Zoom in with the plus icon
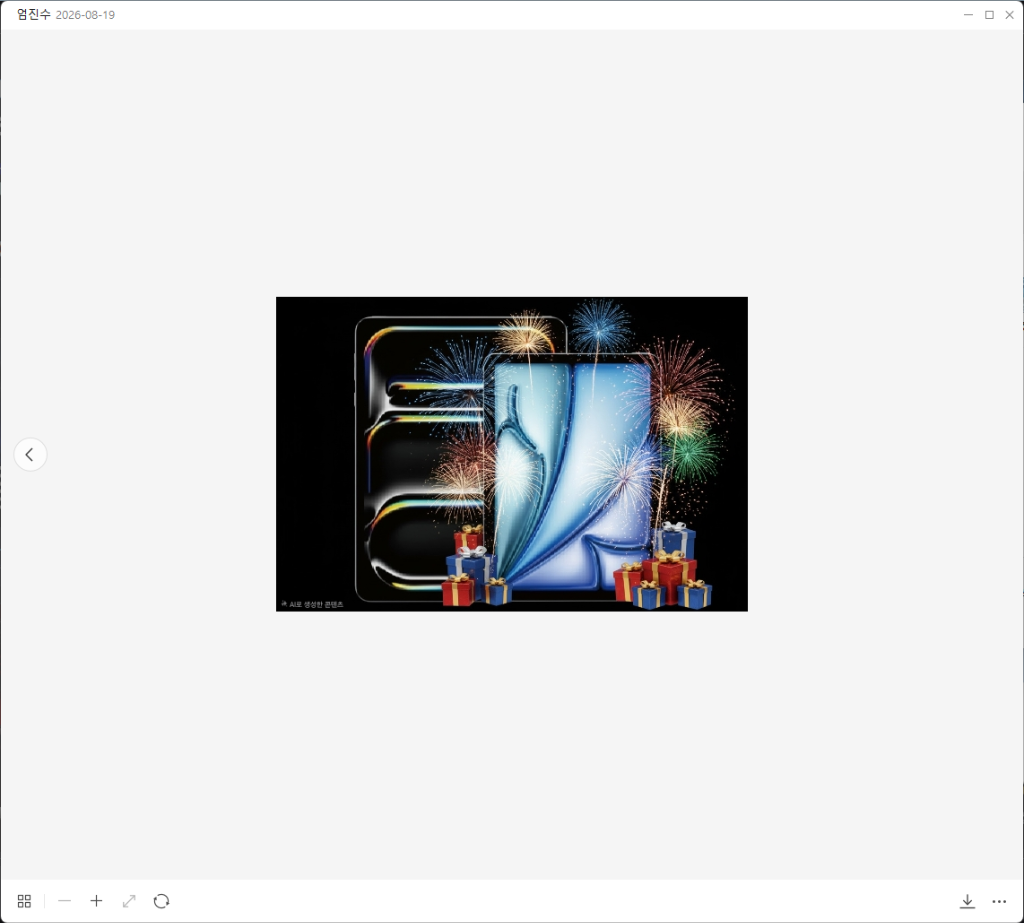The height and width of the screenshot is (923, 1024). click(96, 901)
